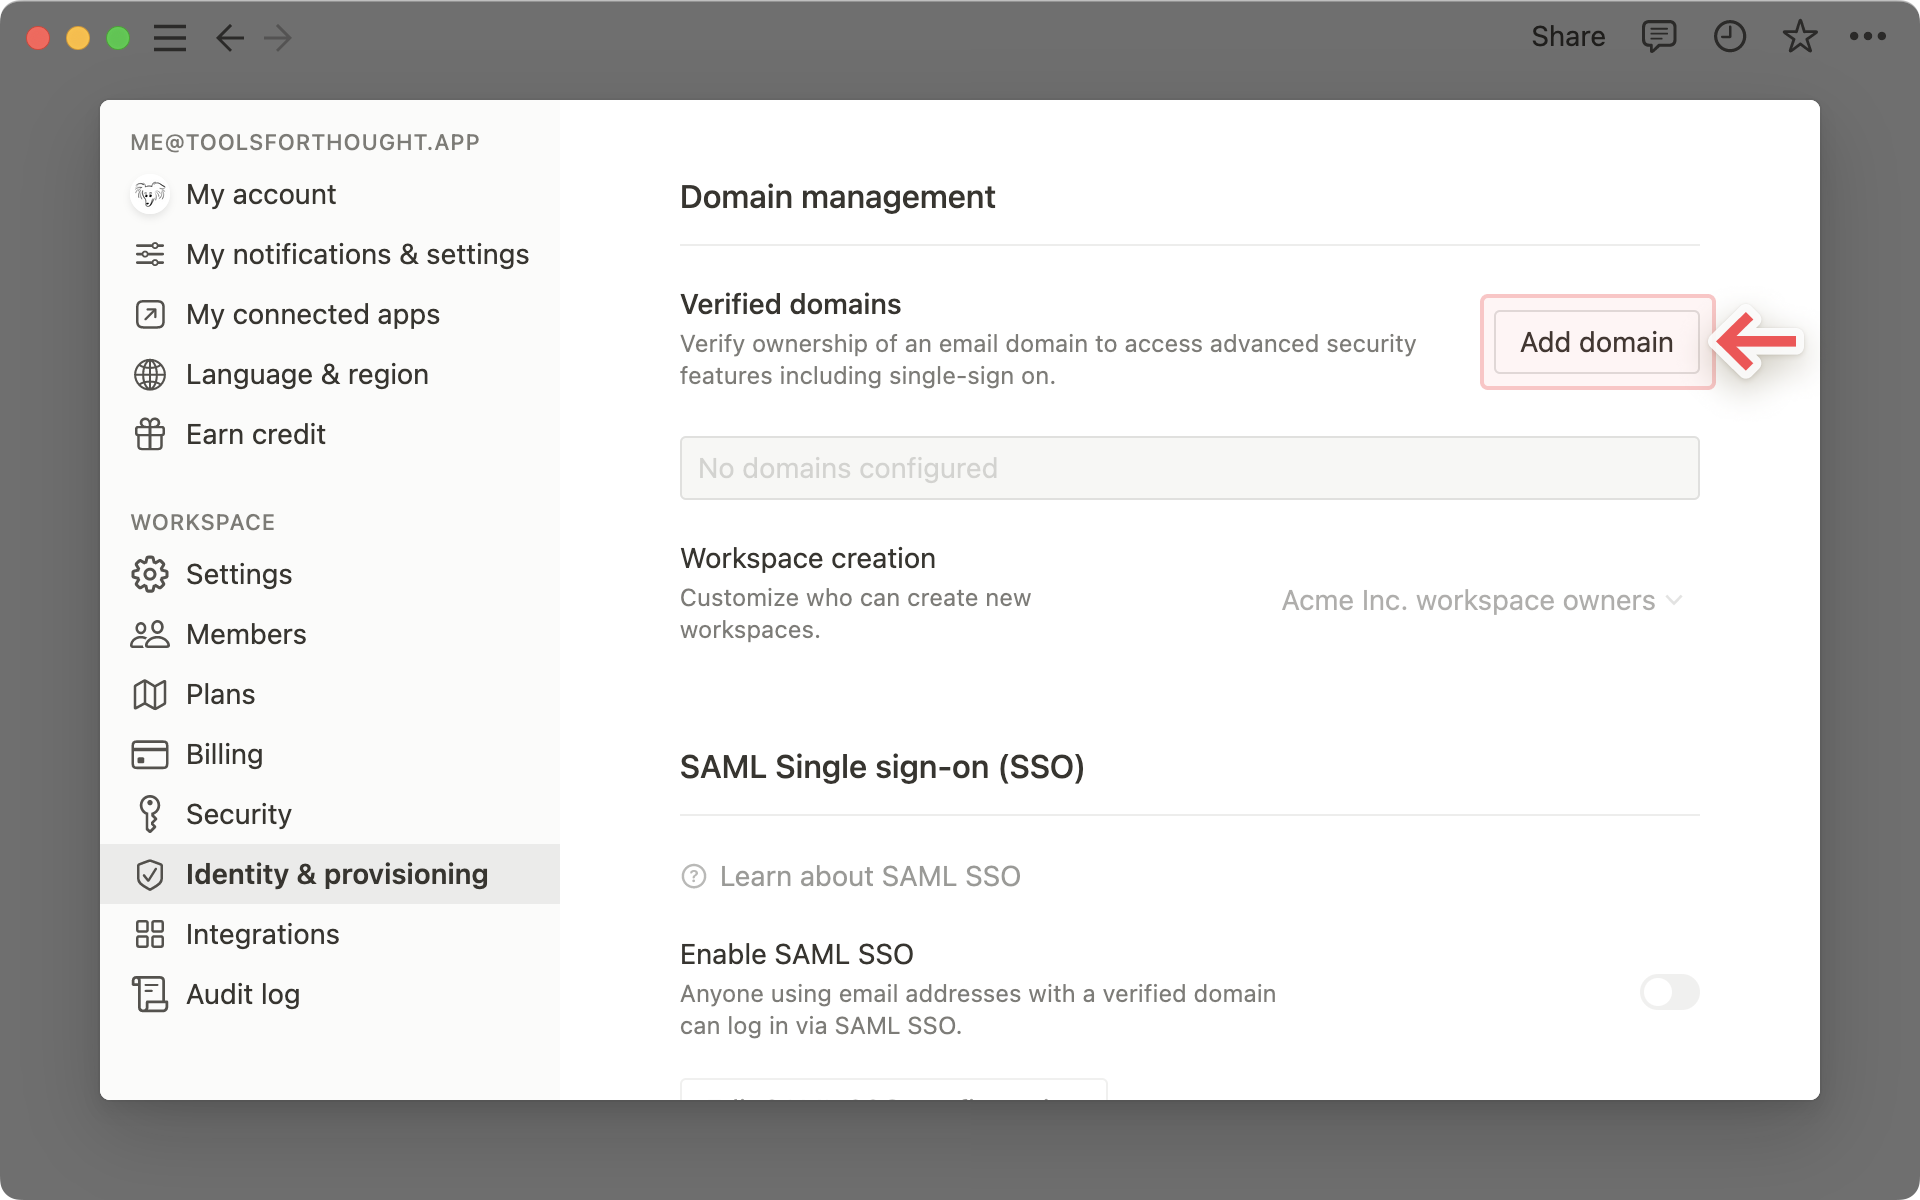1920x1200 pixels.
Task: Click the No domains configured field
Action: [1189, 468]
